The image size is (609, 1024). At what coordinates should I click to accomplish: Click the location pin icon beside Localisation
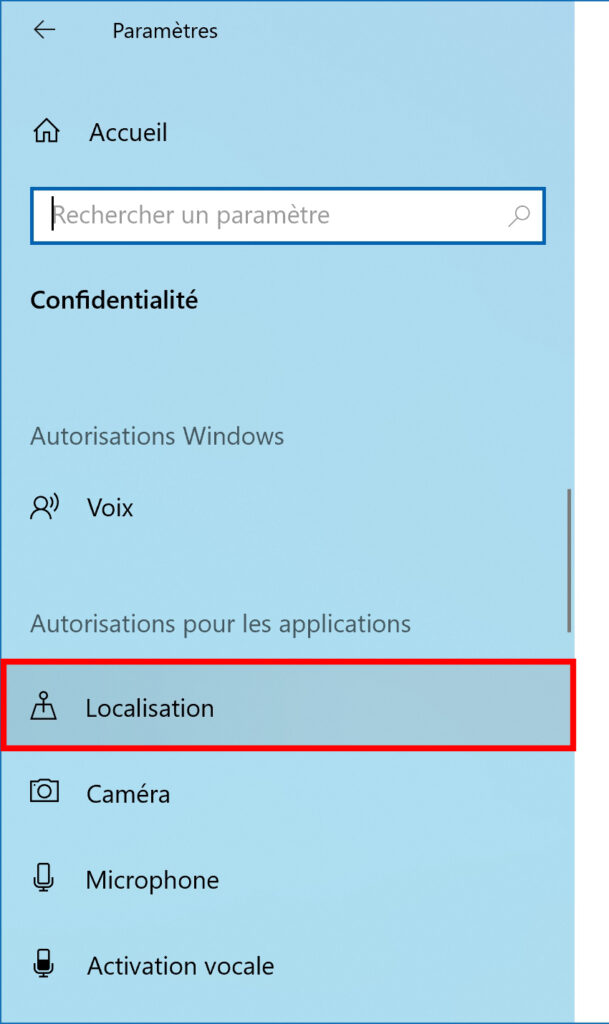[44, 707]
